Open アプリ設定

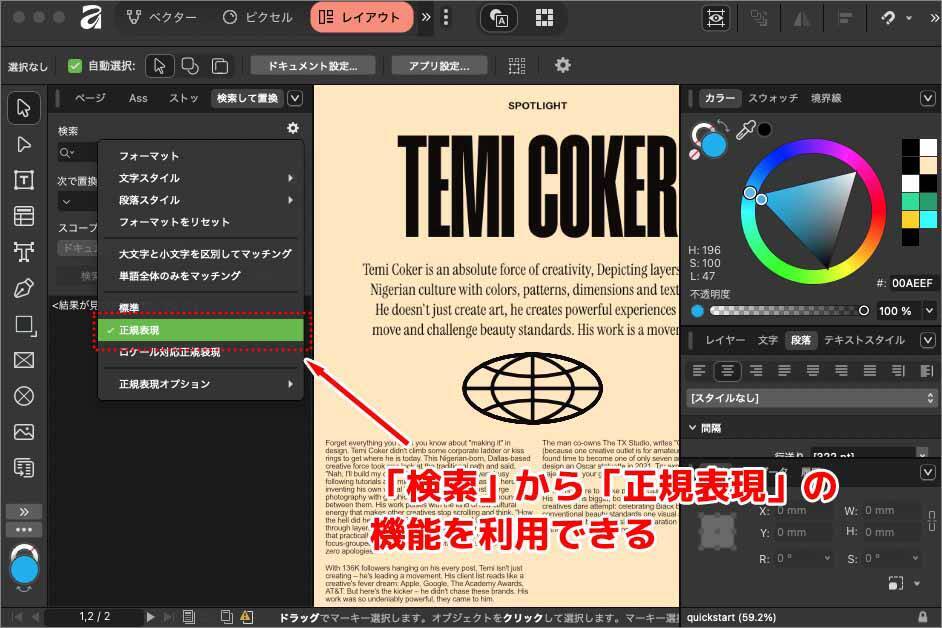tap(438, 65)
